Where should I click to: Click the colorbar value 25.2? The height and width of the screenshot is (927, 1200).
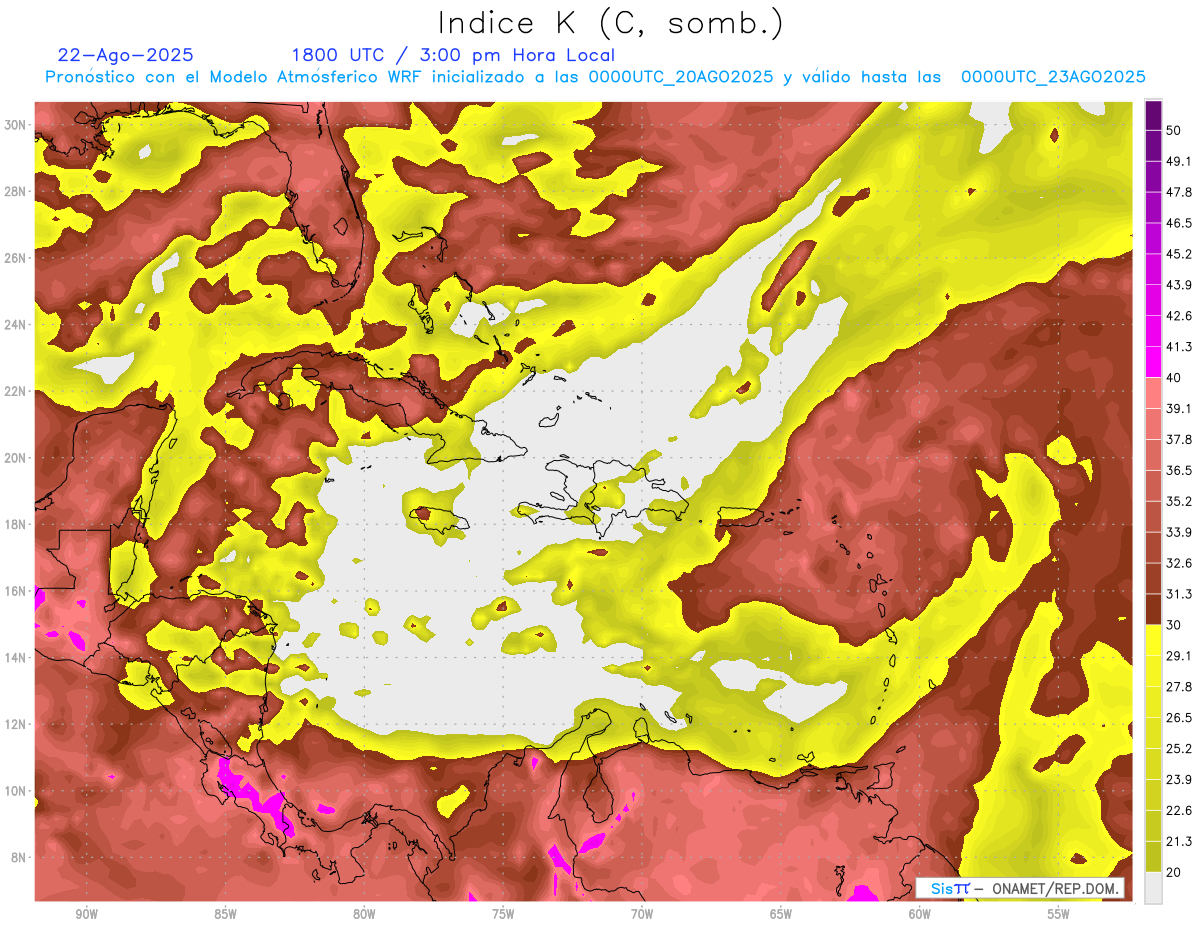point(1178,749)
